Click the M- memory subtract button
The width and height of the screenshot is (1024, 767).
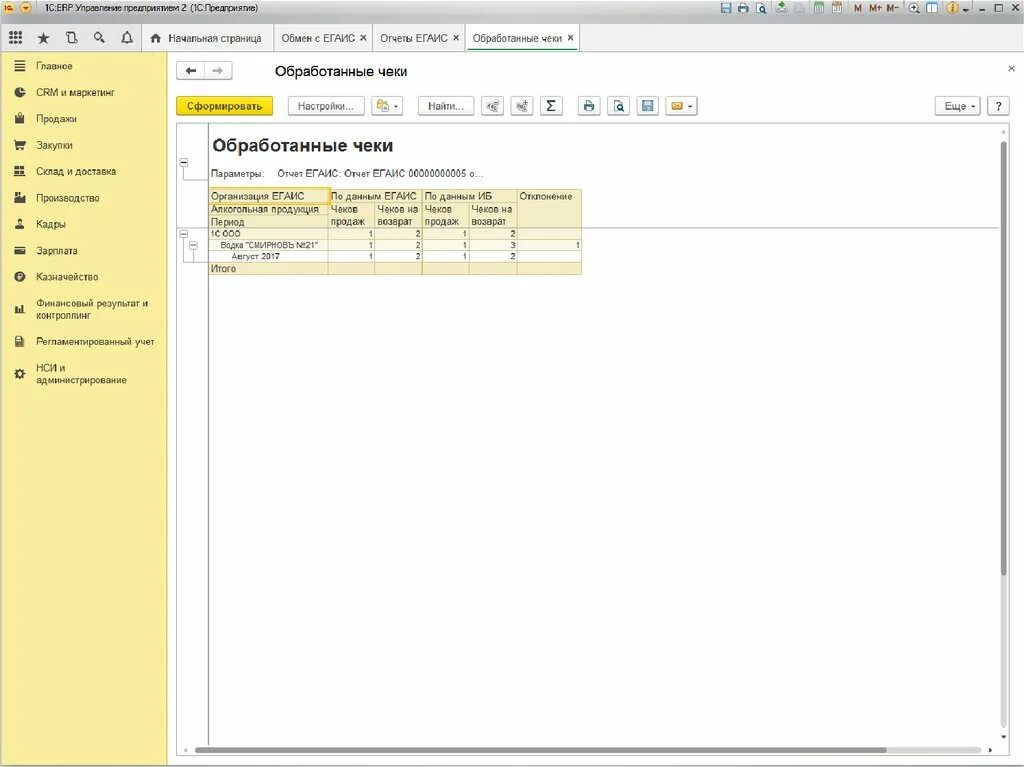pyautogui.click(x=892, y=8)
